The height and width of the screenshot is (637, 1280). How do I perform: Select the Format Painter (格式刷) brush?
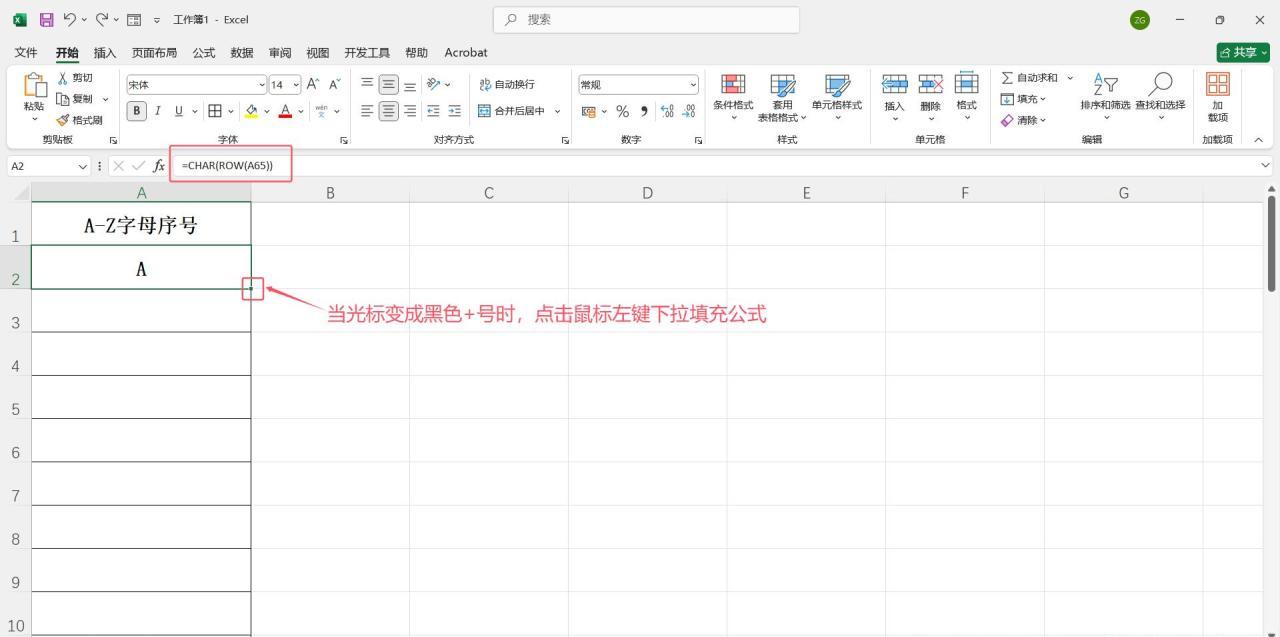63,120
